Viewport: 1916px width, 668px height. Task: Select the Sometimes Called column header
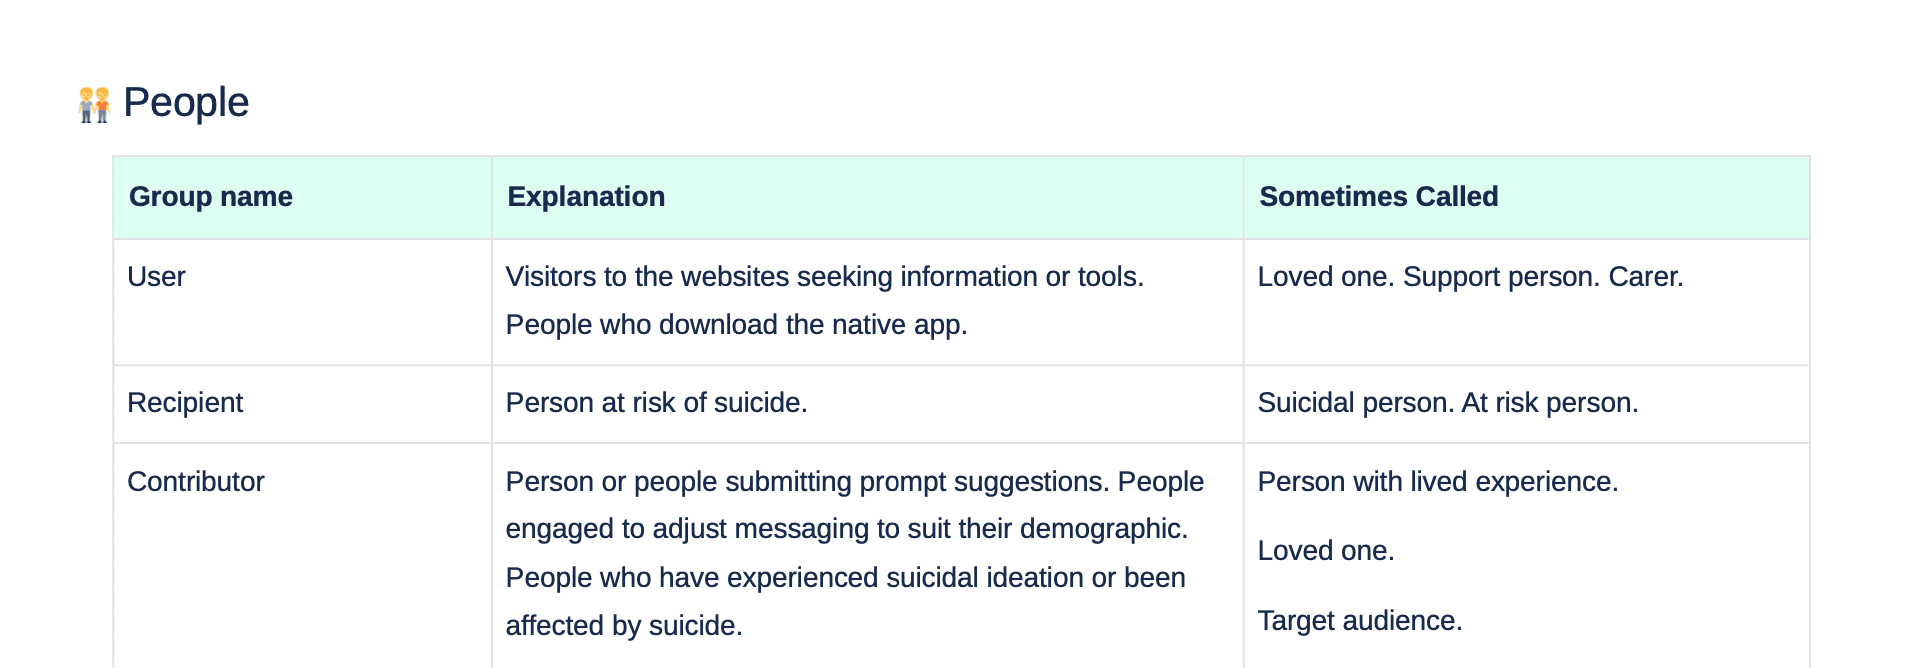(x=1526, y=197)
